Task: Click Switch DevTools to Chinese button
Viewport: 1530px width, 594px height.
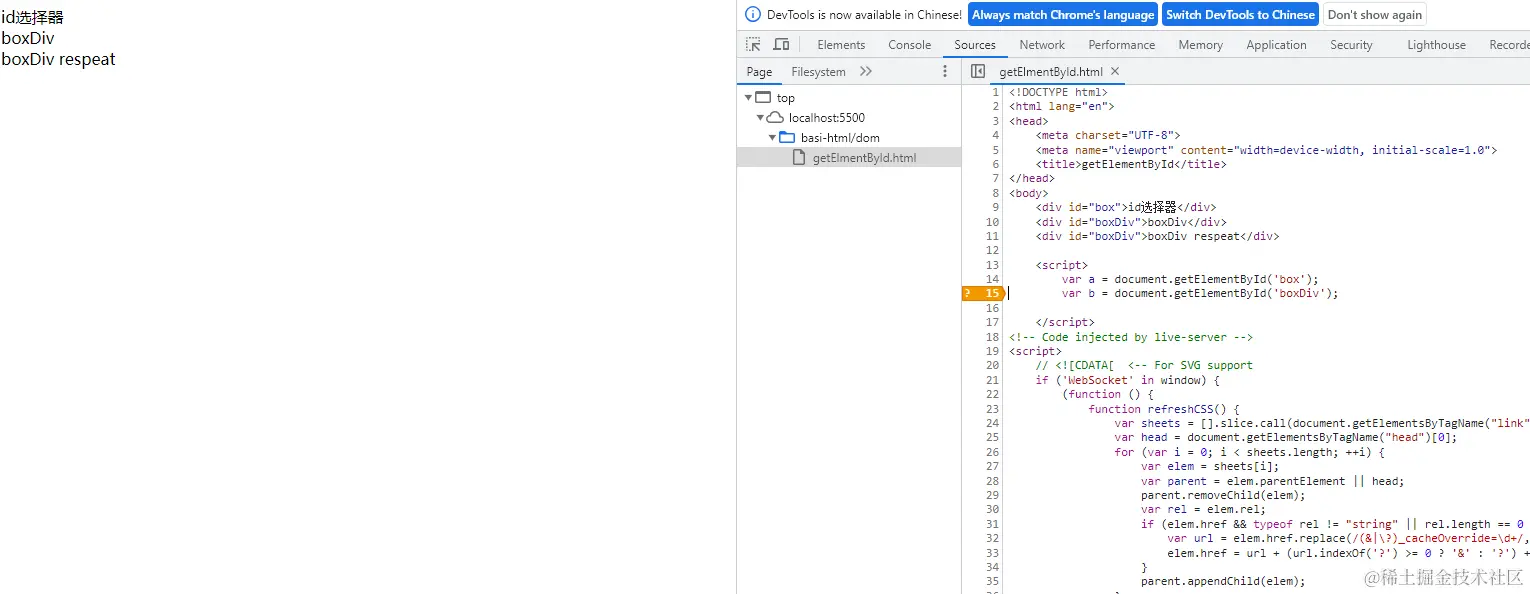Action: coord(1240,15)
